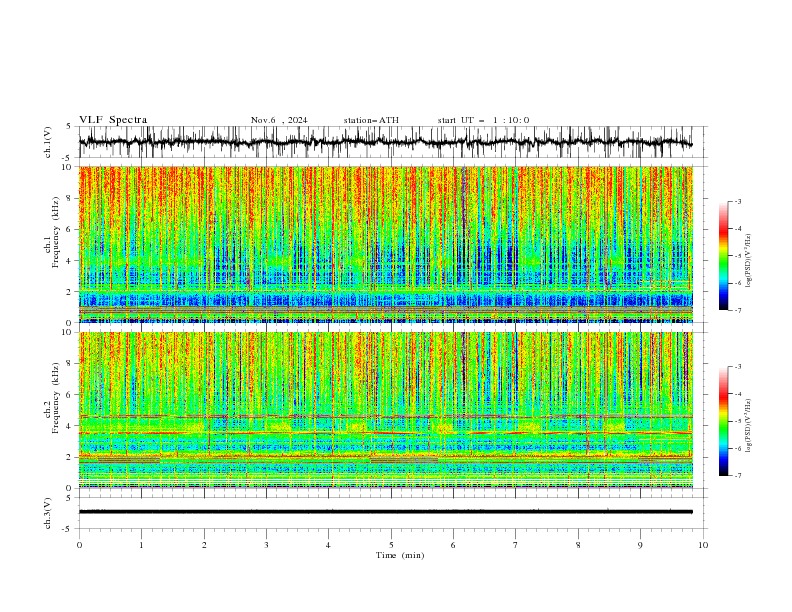Screen dimensions: 792x612
Task: Select the "start UT = 1 :10: 0" text
Action: click(x=483, y=120)
